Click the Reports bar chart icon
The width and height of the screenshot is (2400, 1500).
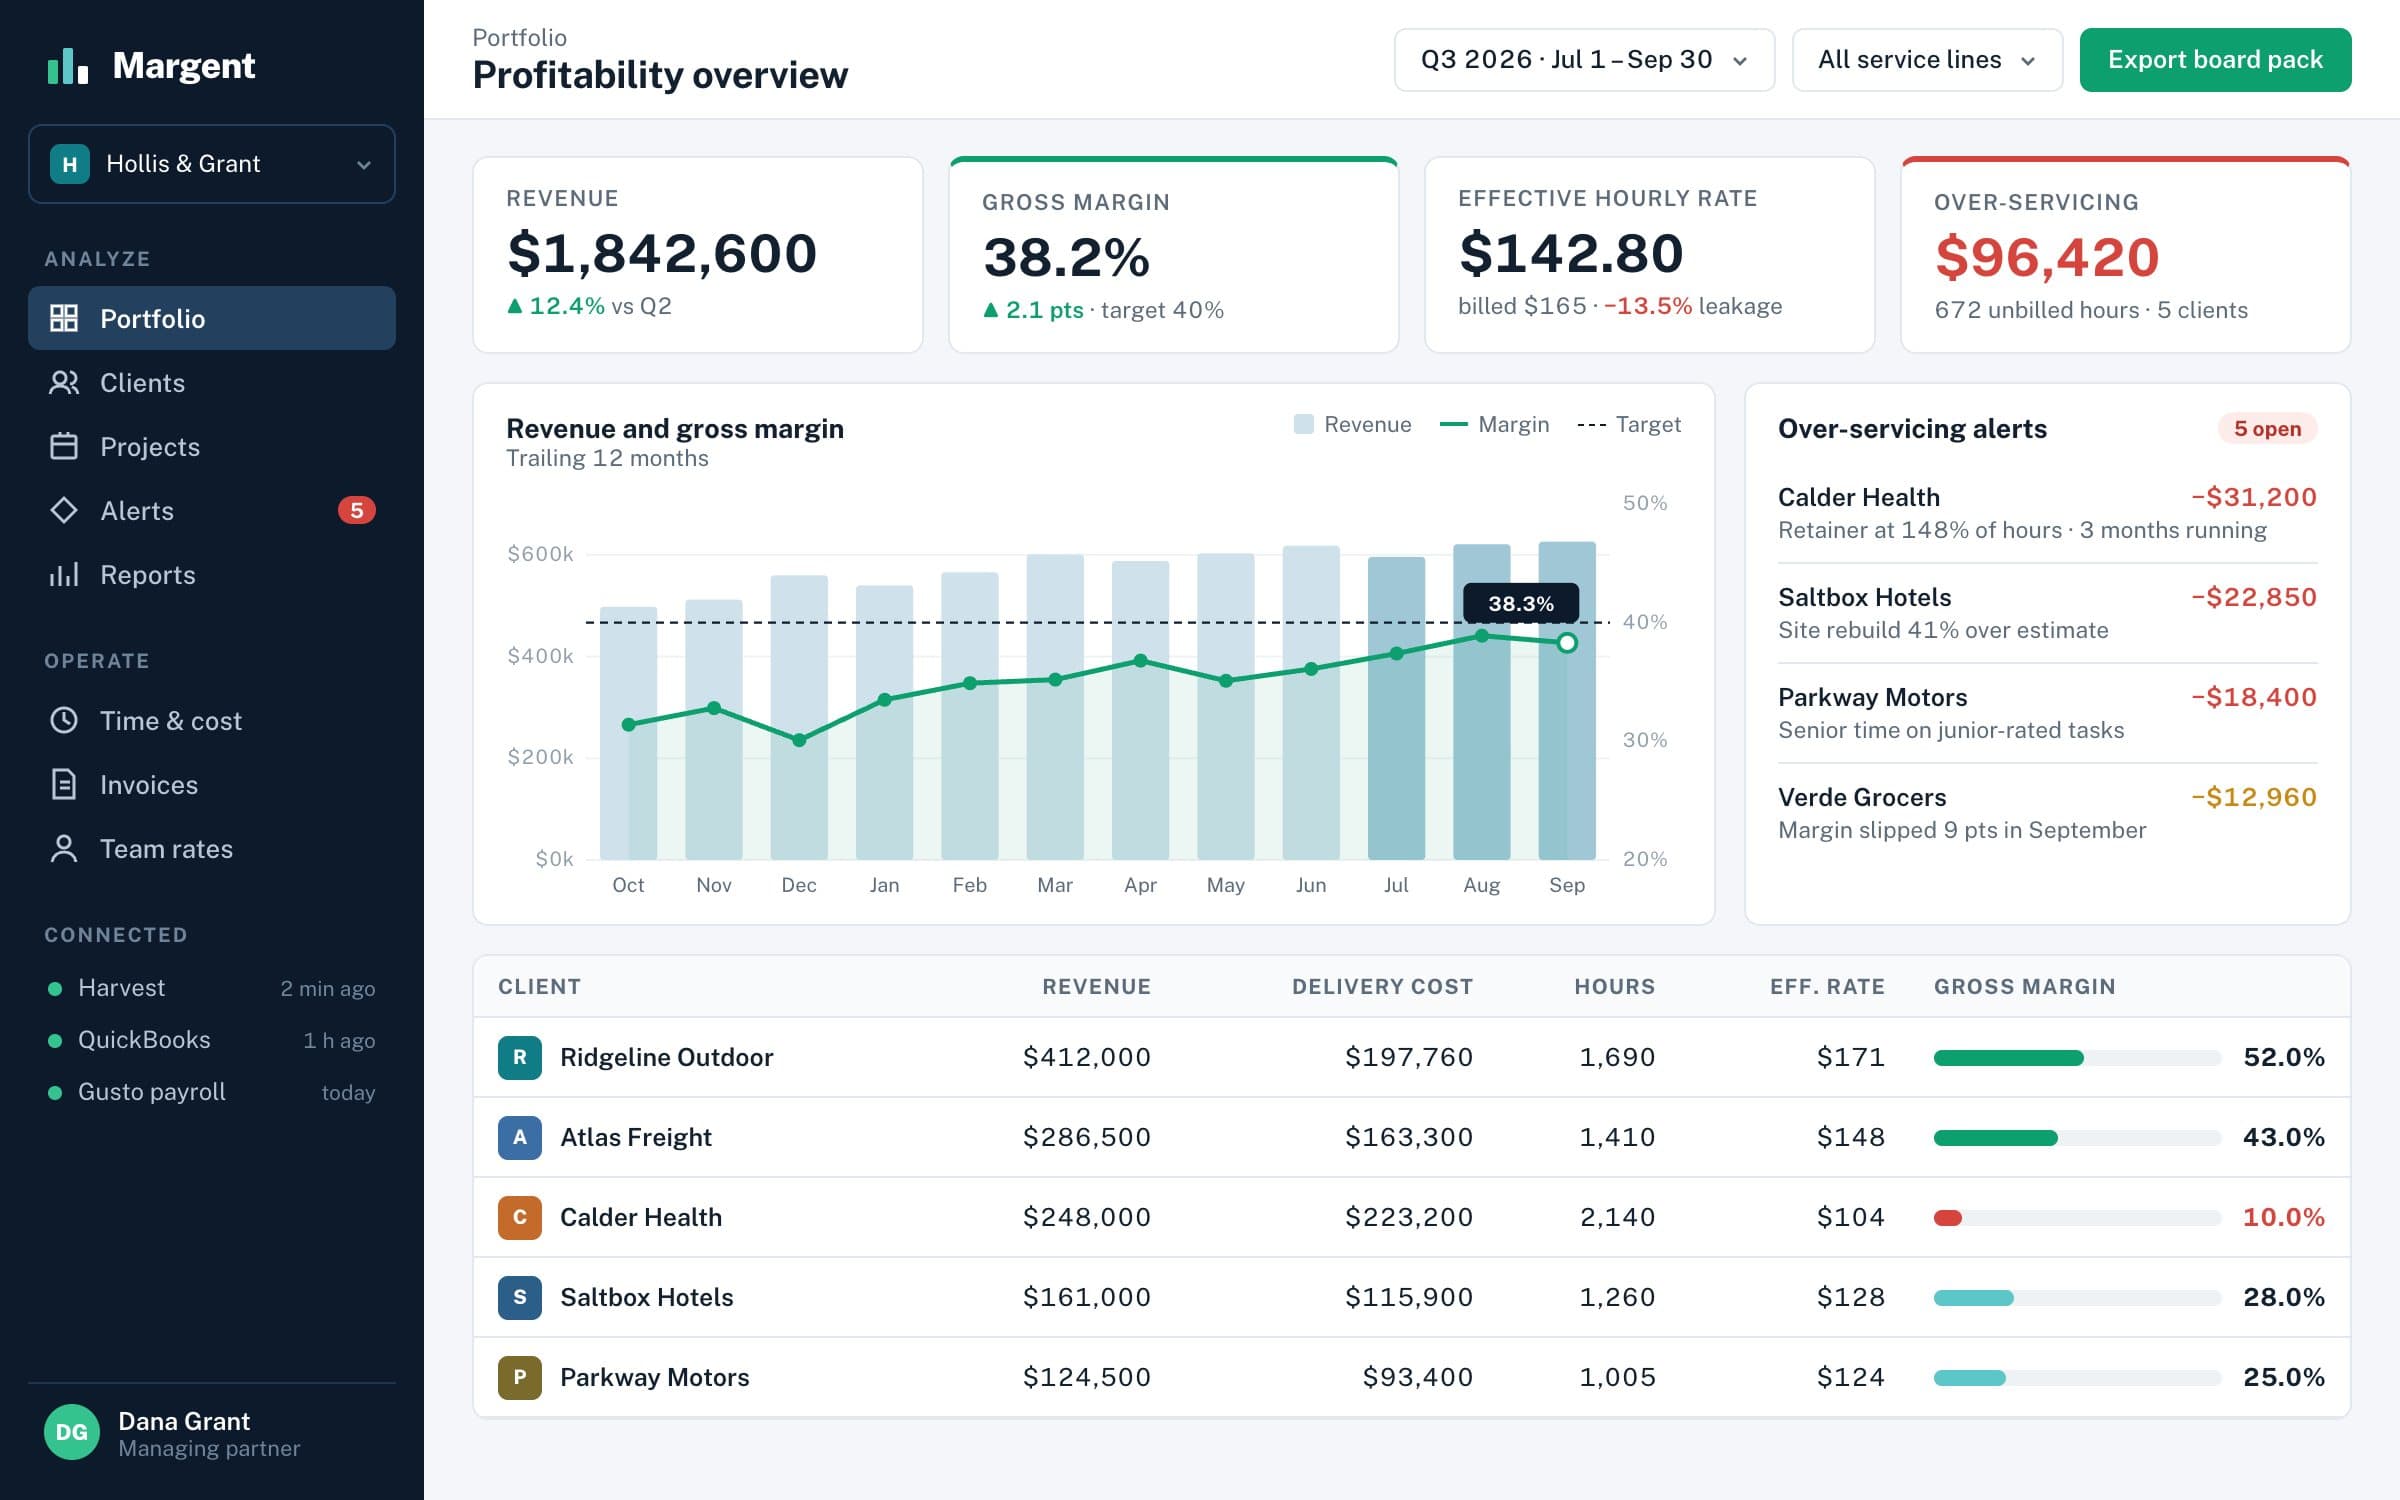tap(64, 574)
